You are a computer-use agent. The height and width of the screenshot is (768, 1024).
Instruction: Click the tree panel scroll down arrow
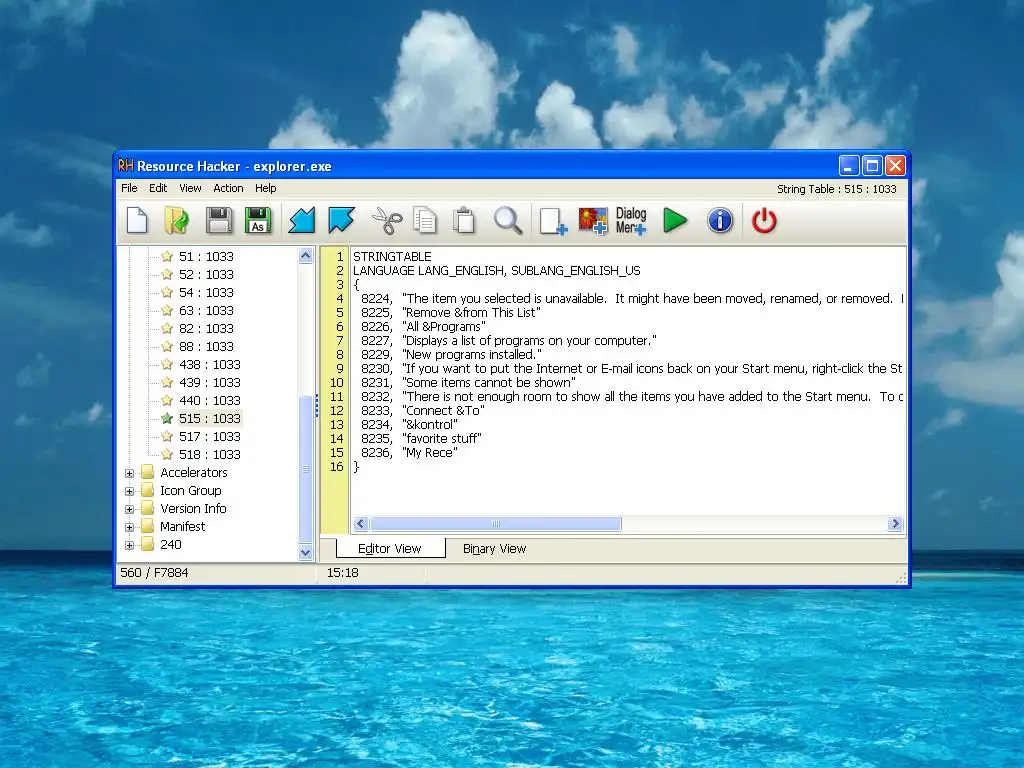(305, 552)
